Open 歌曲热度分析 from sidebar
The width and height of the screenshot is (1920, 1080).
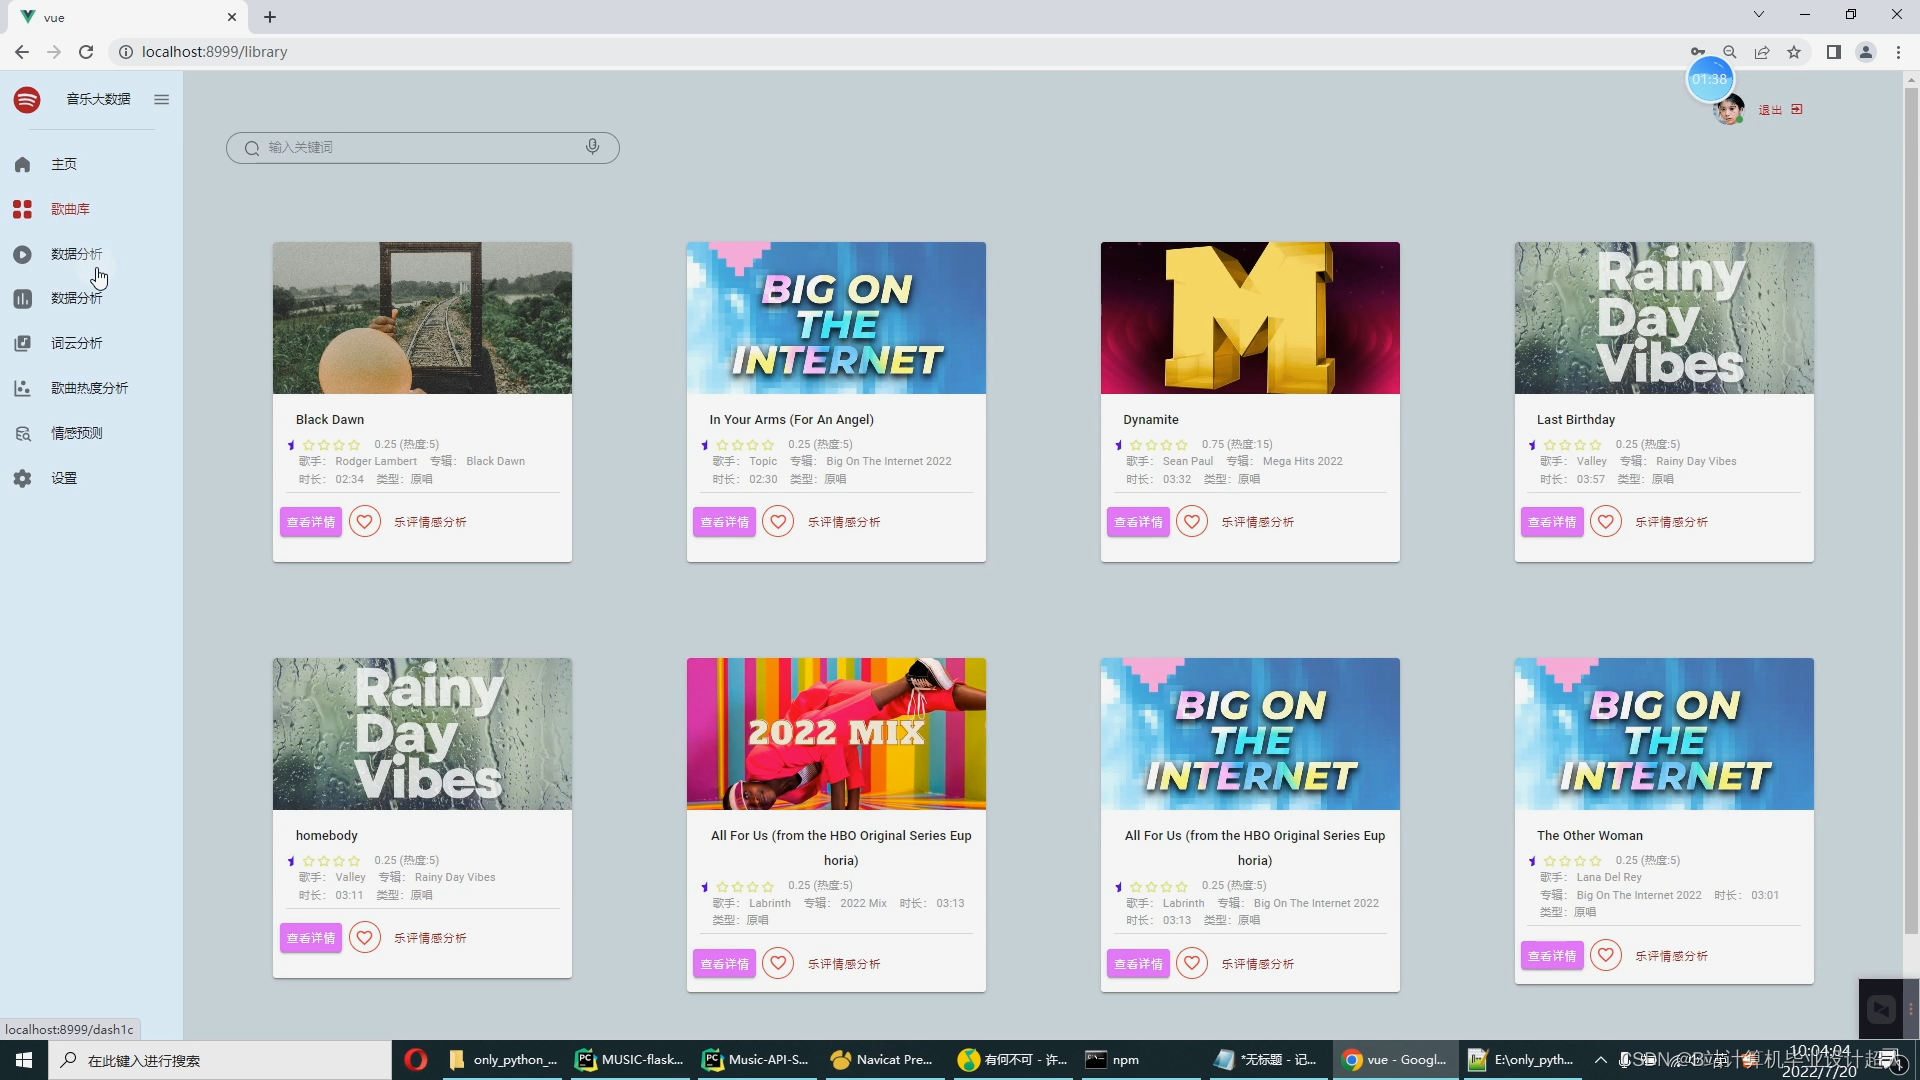point(89,388)
